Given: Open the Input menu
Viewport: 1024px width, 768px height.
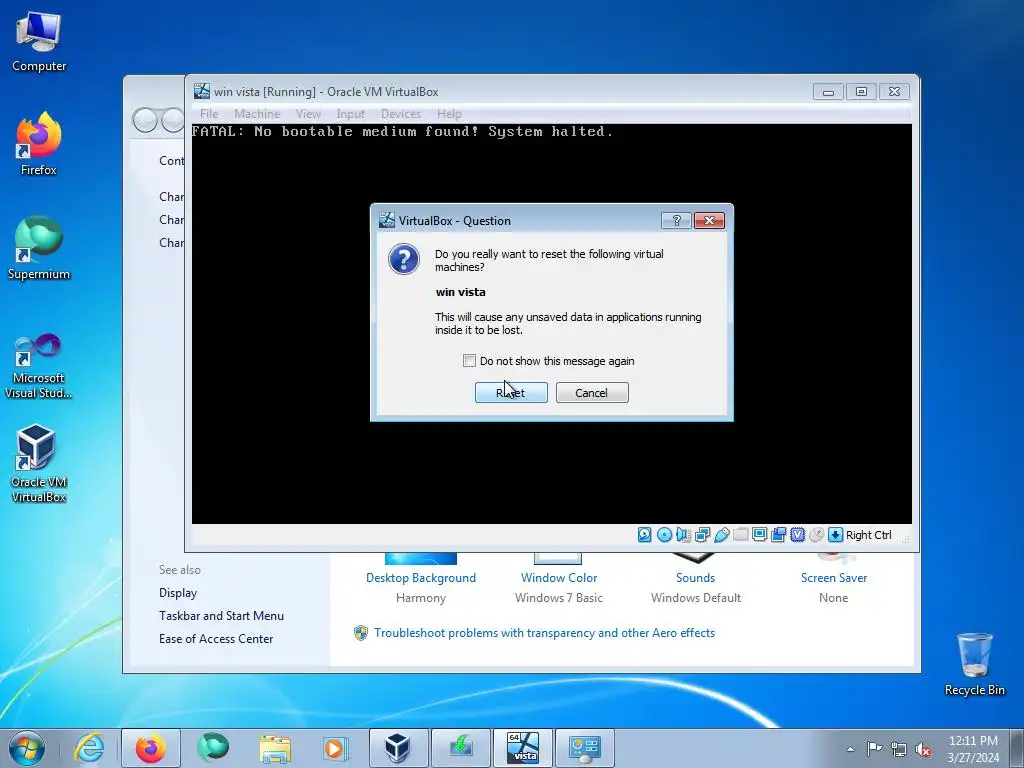Looking at the screenshot, I should (x=350, y=114).
